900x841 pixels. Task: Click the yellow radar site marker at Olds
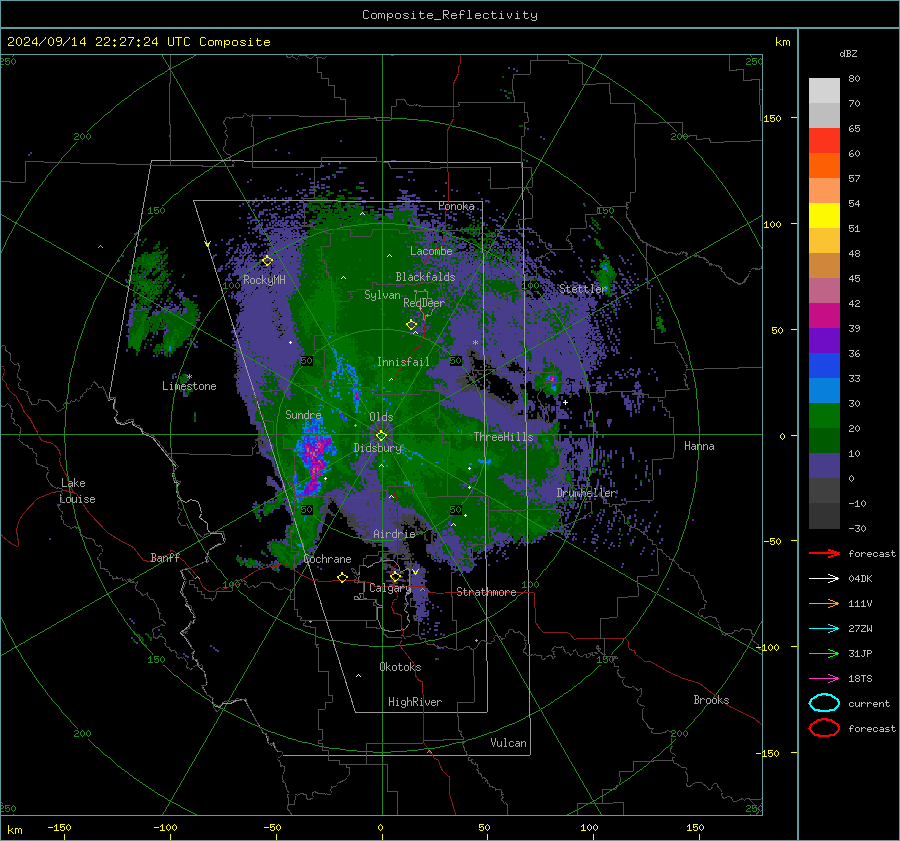click(x=381, y=436)
